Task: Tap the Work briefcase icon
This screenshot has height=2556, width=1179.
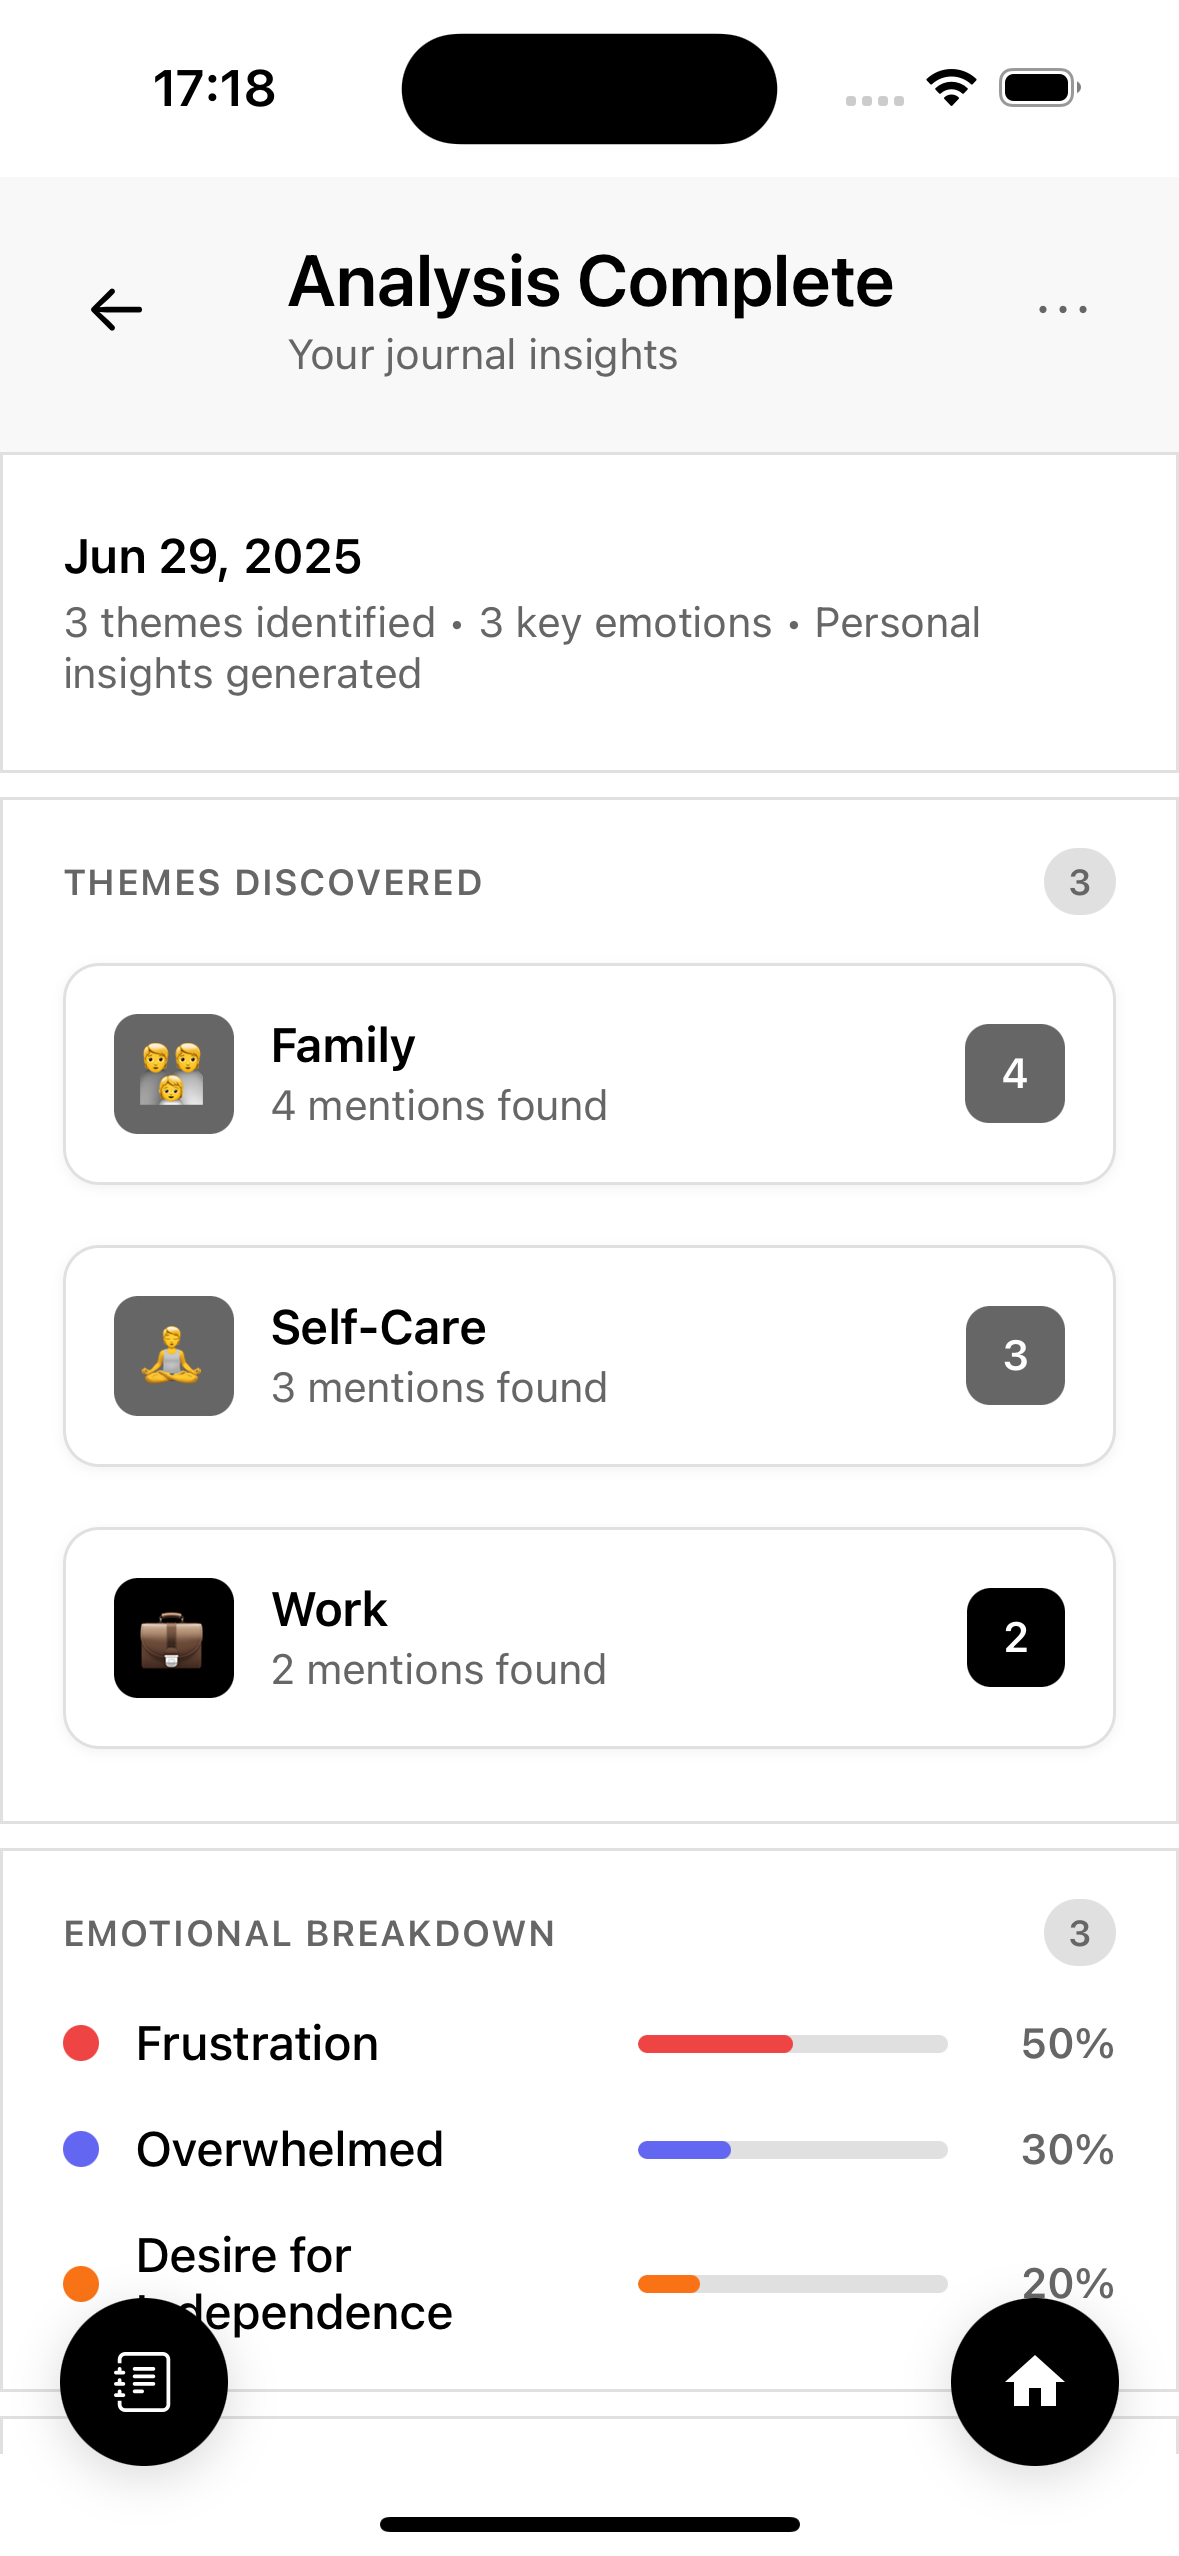Action: pyautogui.click(x=174, y=1638)
